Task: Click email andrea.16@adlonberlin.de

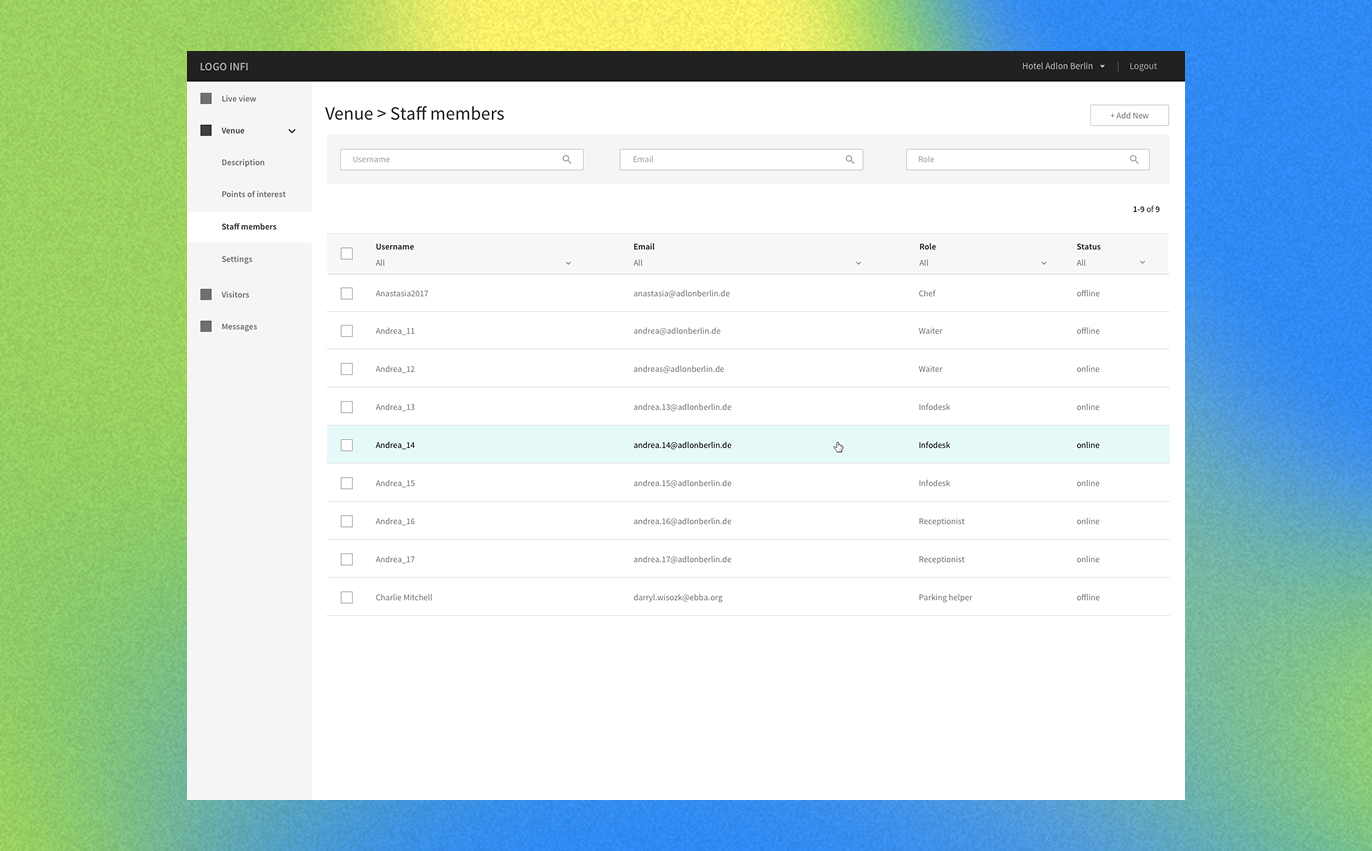Action: tap(682, 521)
